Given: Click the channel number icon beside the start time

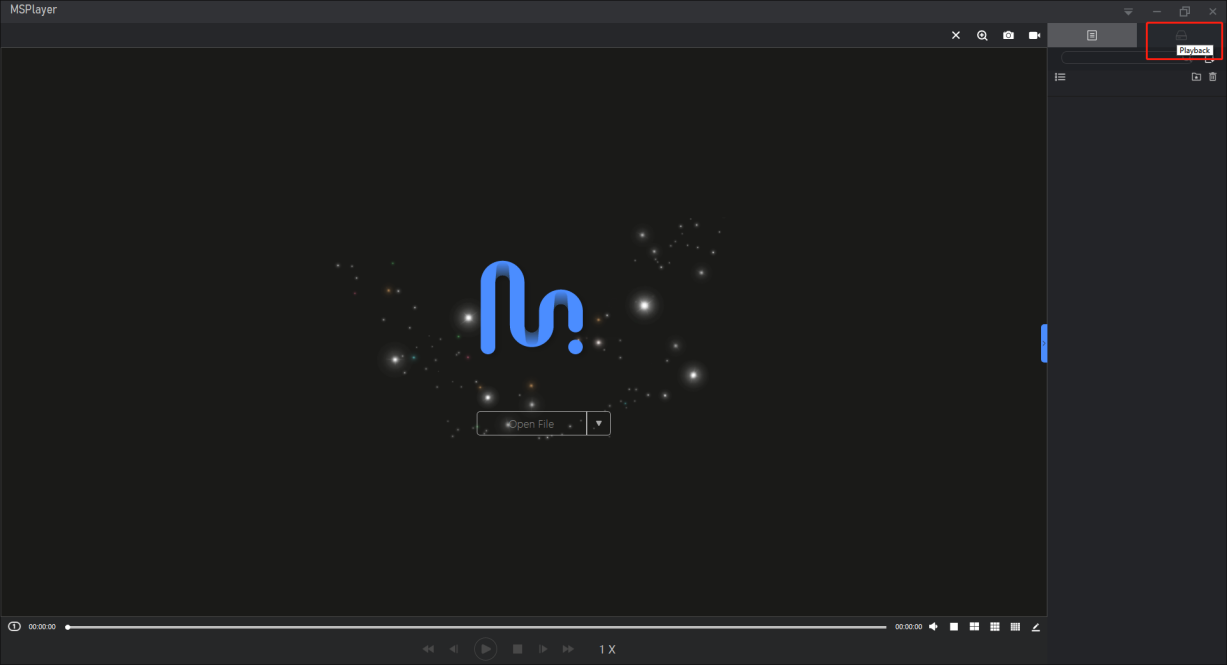Looking at the screenshot, I should (x=14, y=627).
